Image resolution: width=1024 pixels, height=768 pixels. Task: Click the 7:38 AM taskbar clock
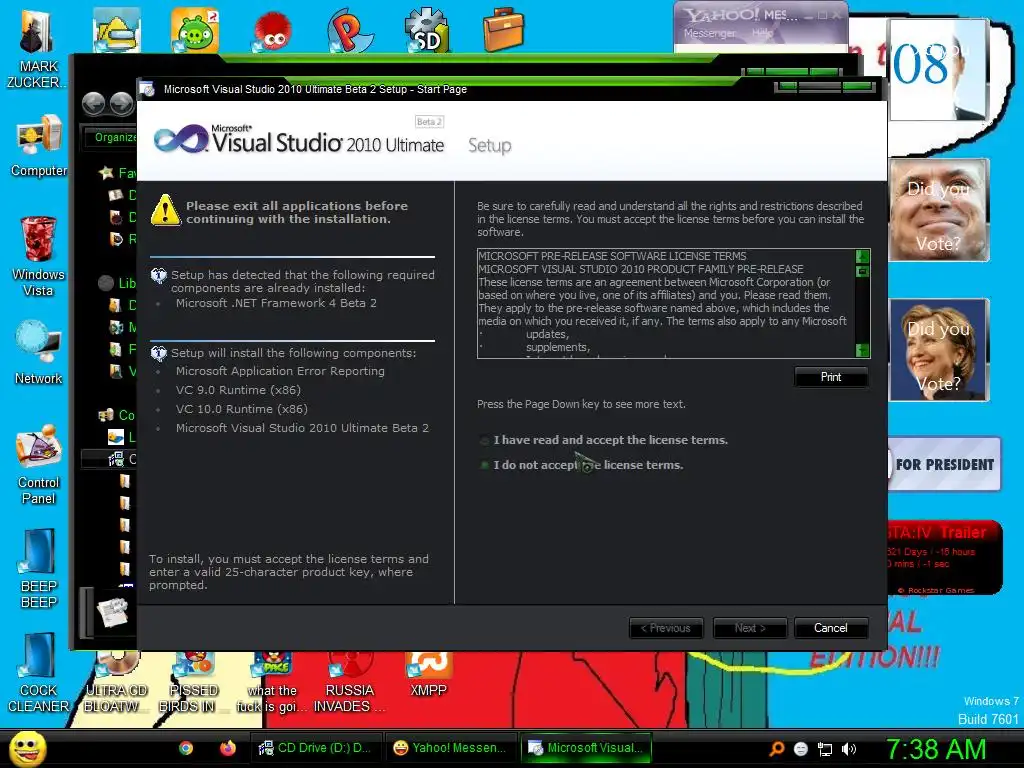coord(935,750)
